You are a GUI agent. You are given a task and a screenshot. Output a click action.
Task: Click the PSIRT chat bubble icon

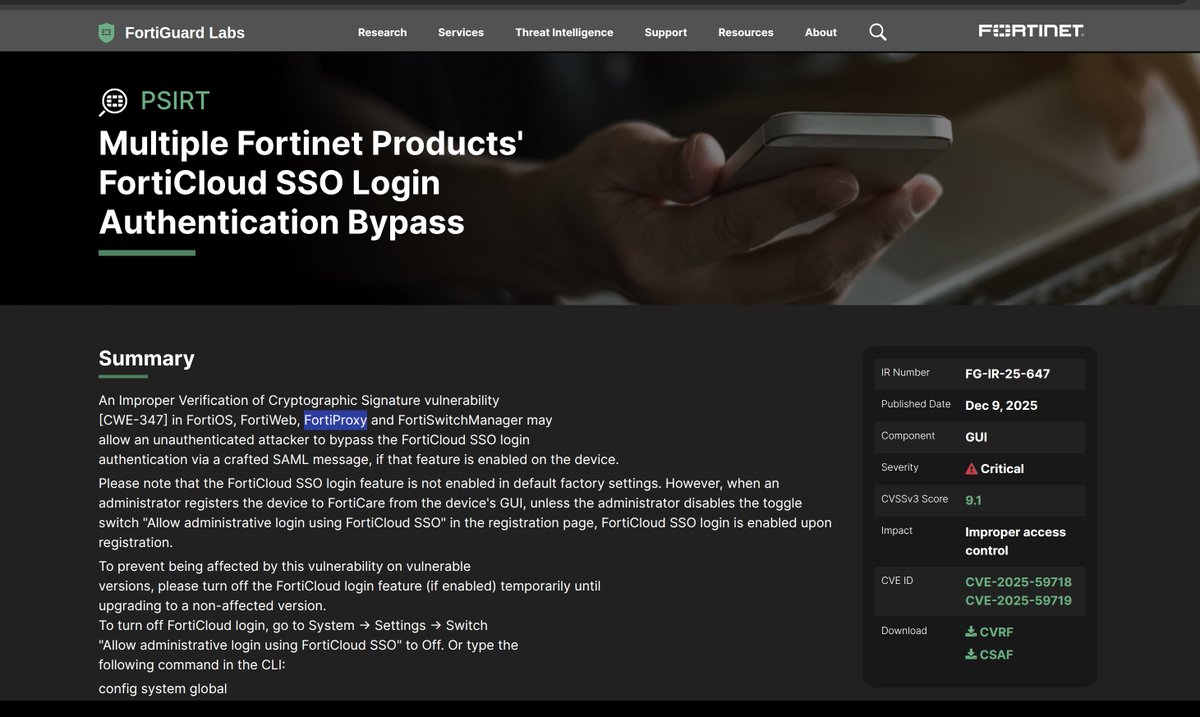[x=114, y=102]
